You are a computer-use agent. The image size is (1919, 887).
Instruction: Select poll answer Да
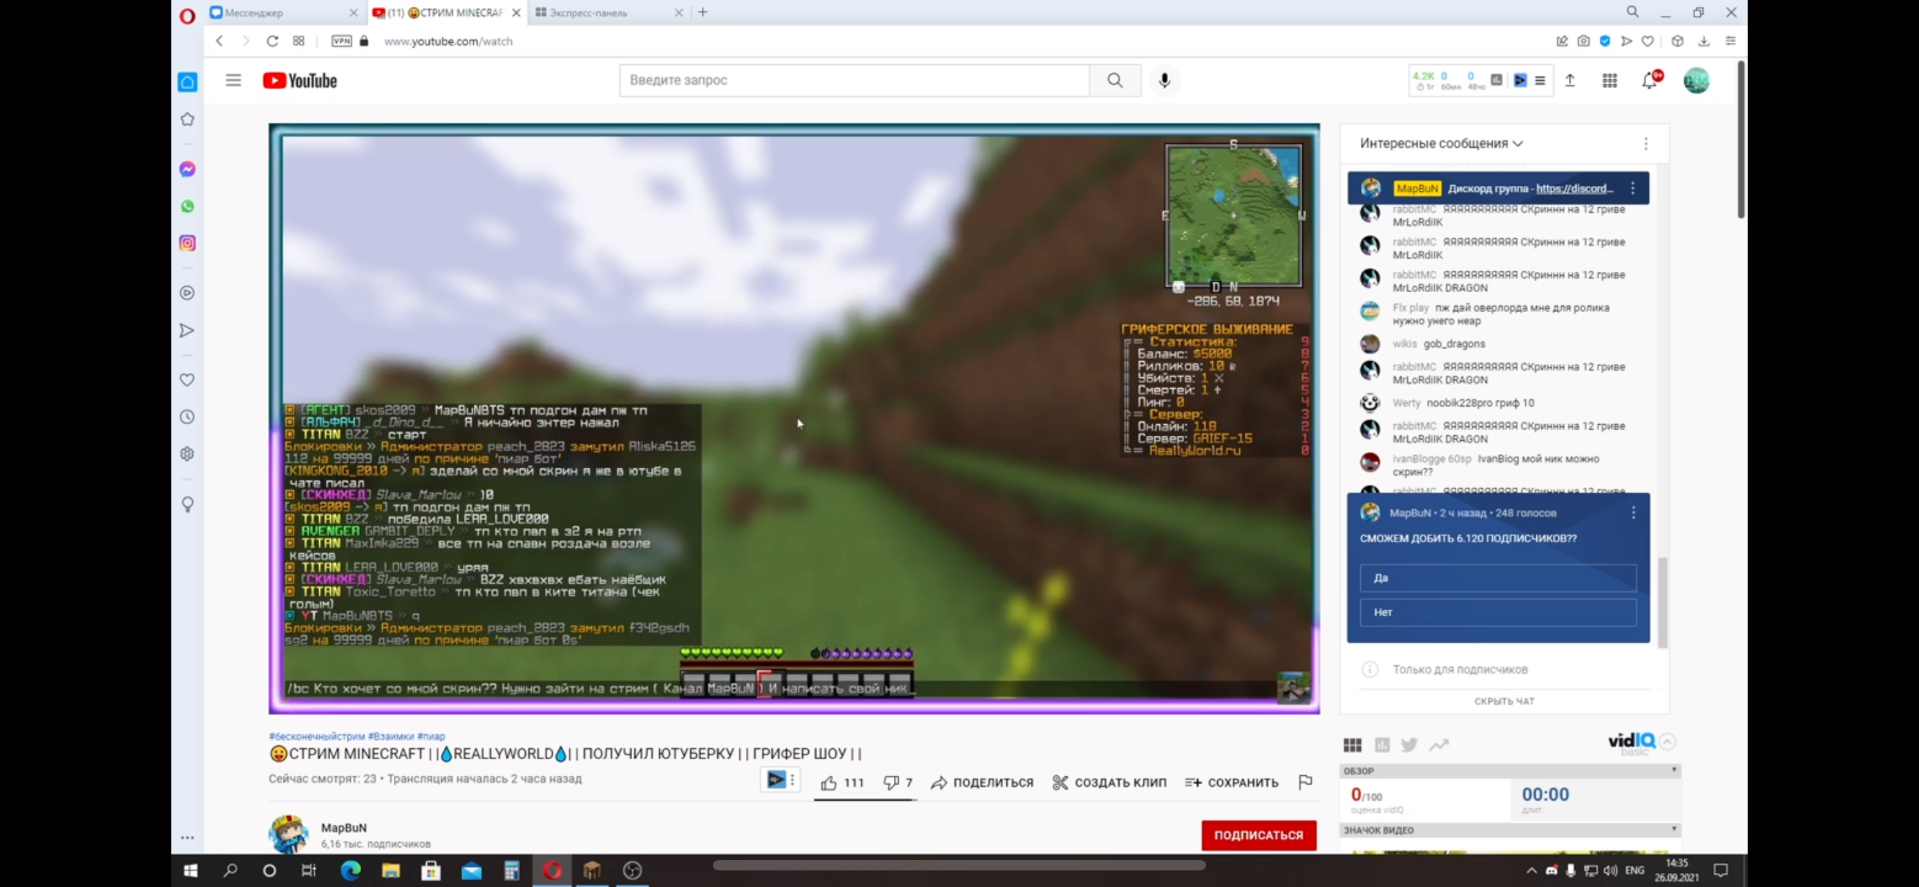pyautogui.click(x=1497, y=578)
